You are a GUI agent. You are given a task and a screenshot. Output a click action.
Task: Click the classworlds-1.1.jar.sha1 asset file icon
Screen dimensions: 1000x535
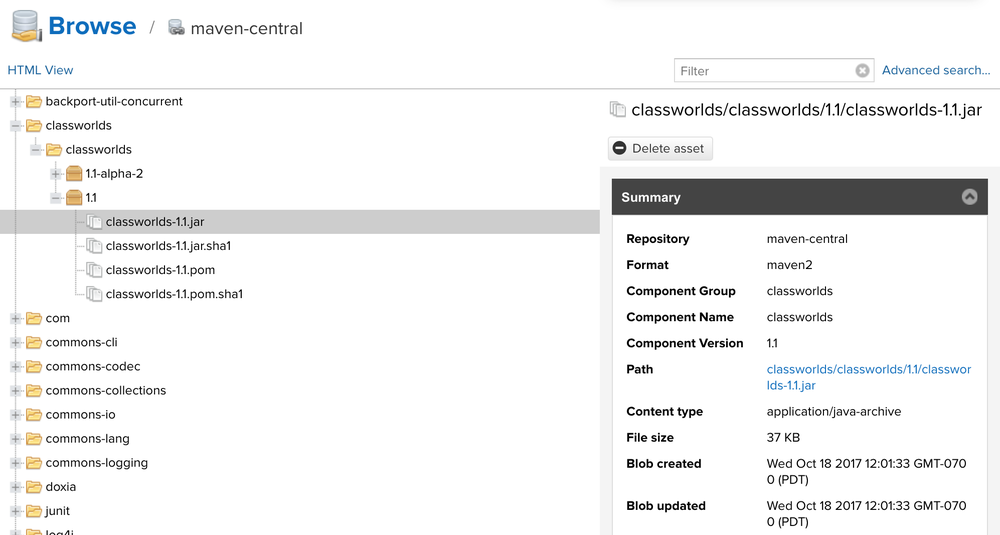94,246
